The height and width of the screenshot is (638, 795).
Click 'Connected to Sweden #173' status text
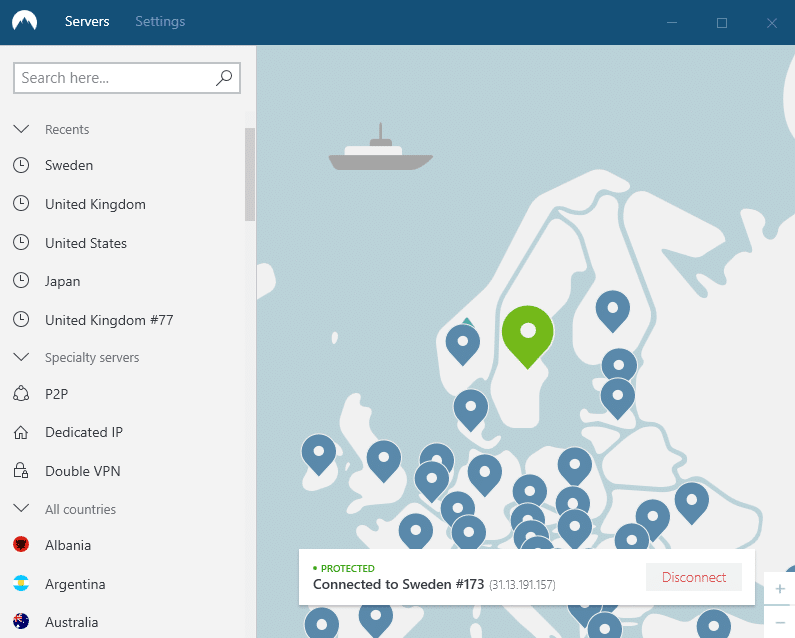point(399,584)
